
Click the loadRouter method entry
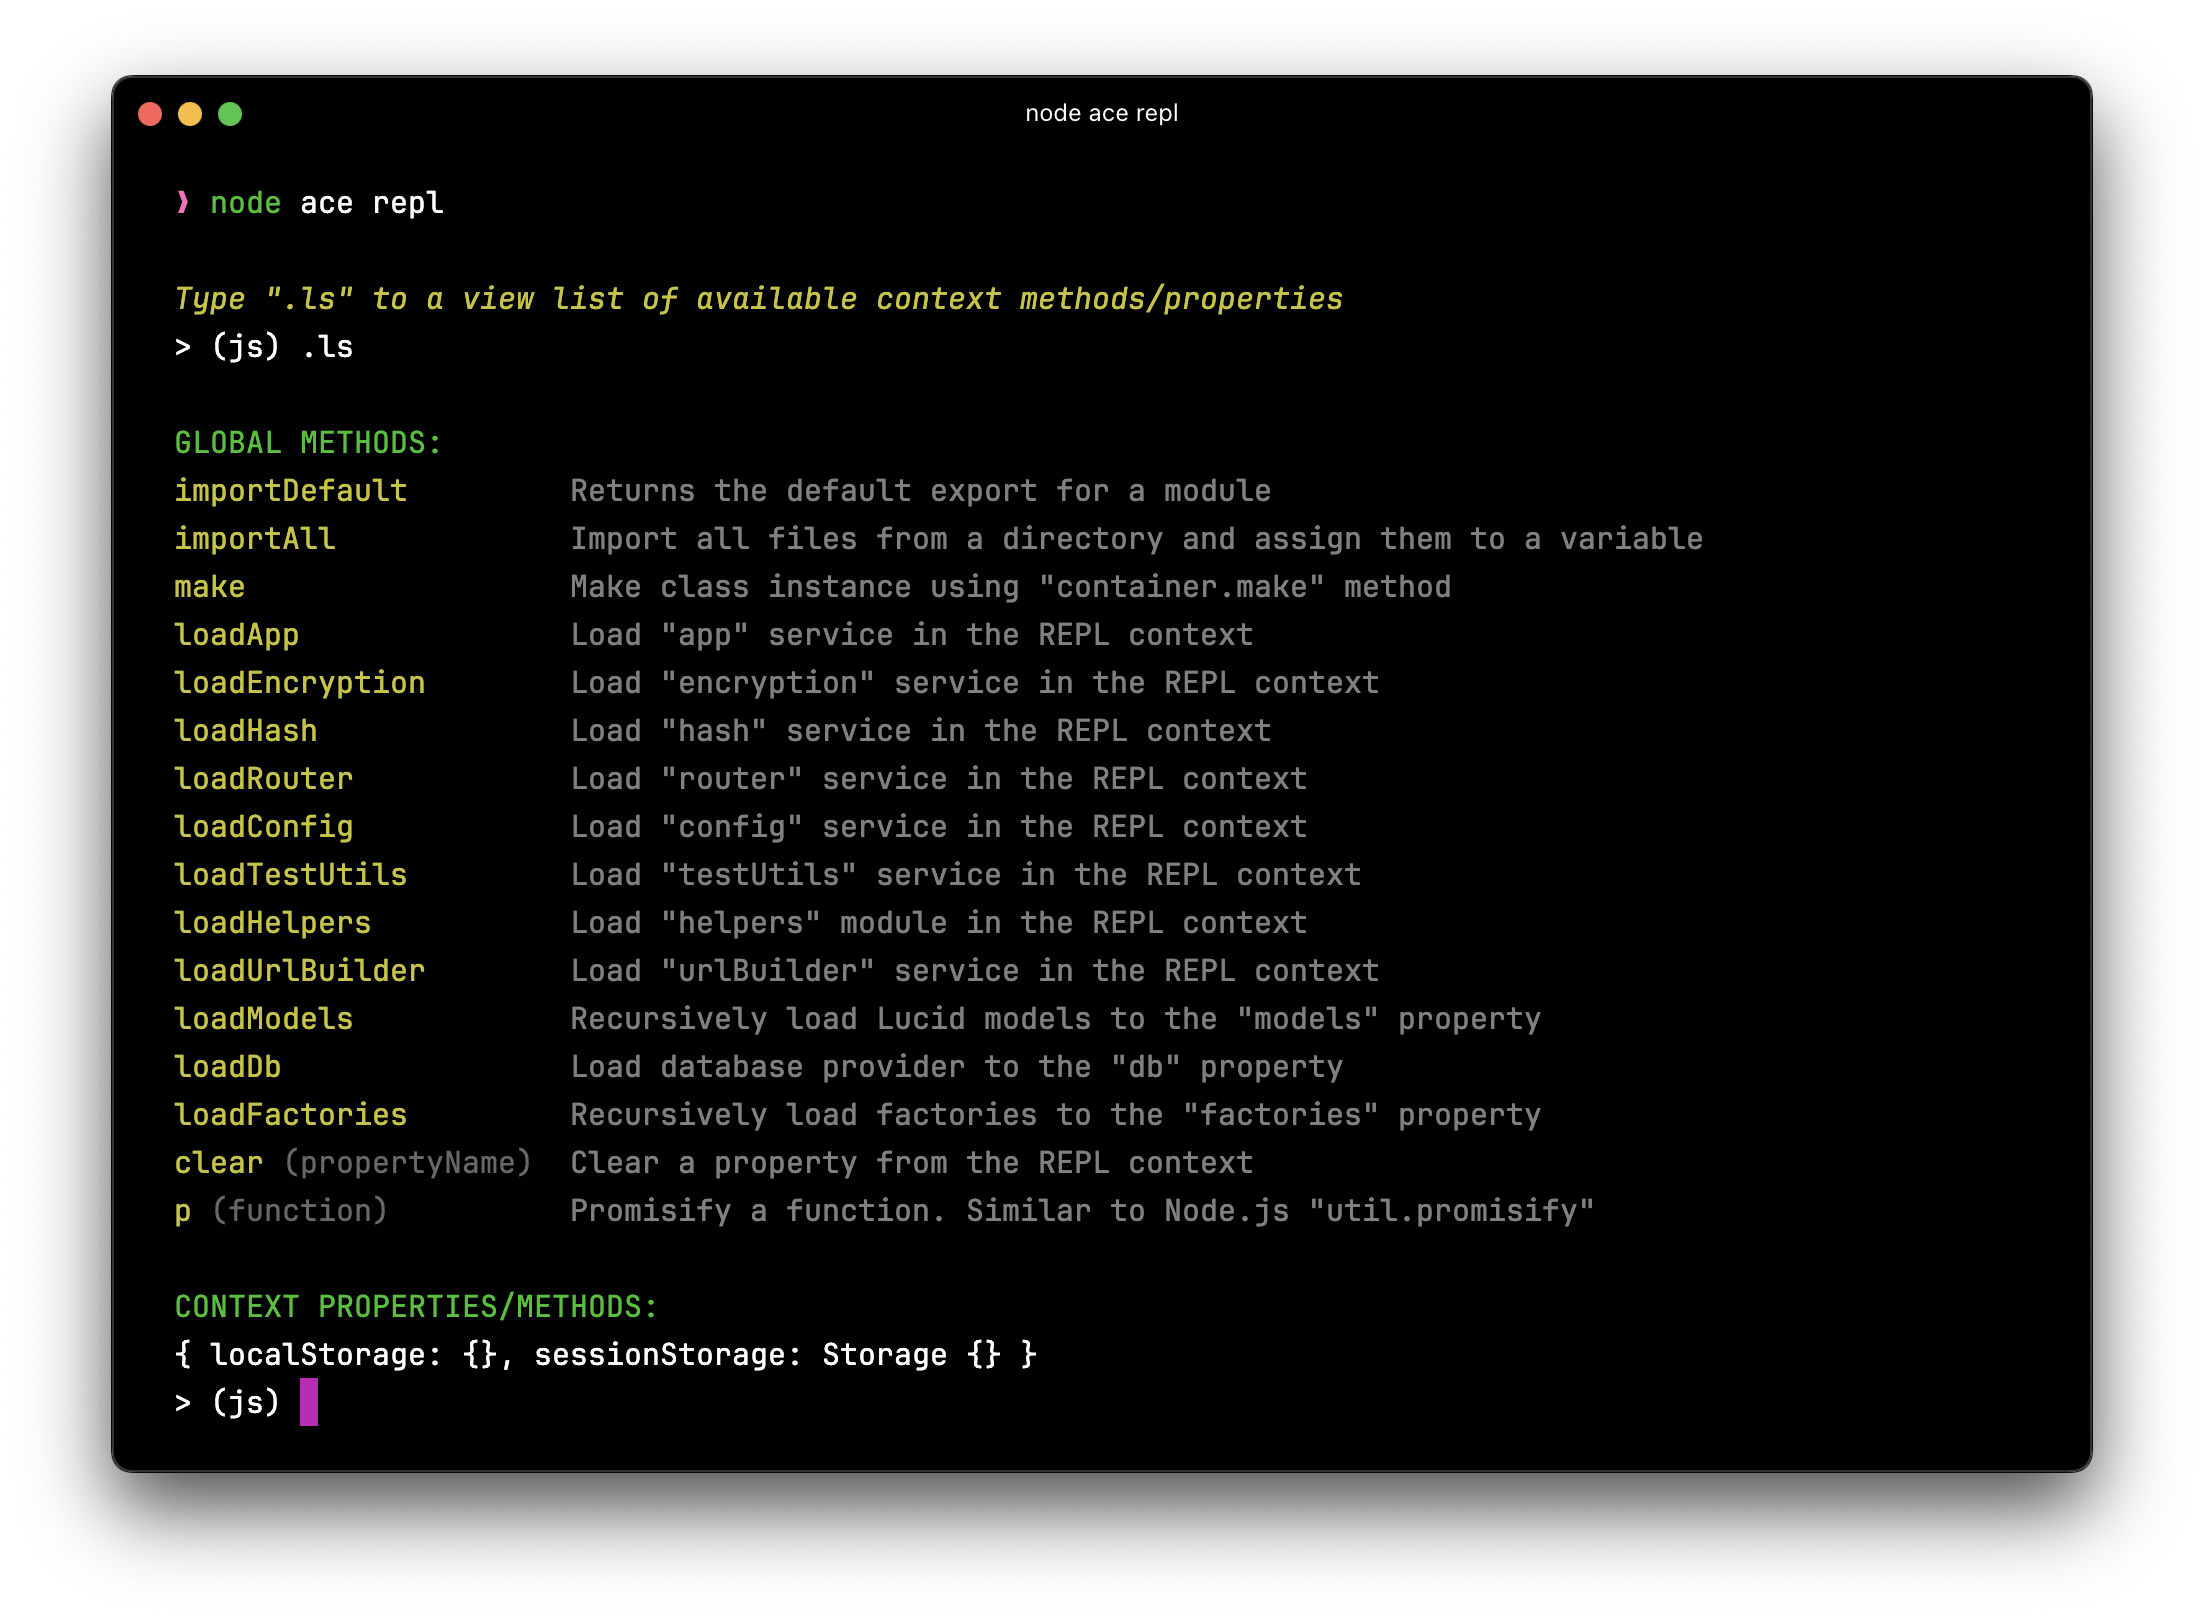pos(263,779)
